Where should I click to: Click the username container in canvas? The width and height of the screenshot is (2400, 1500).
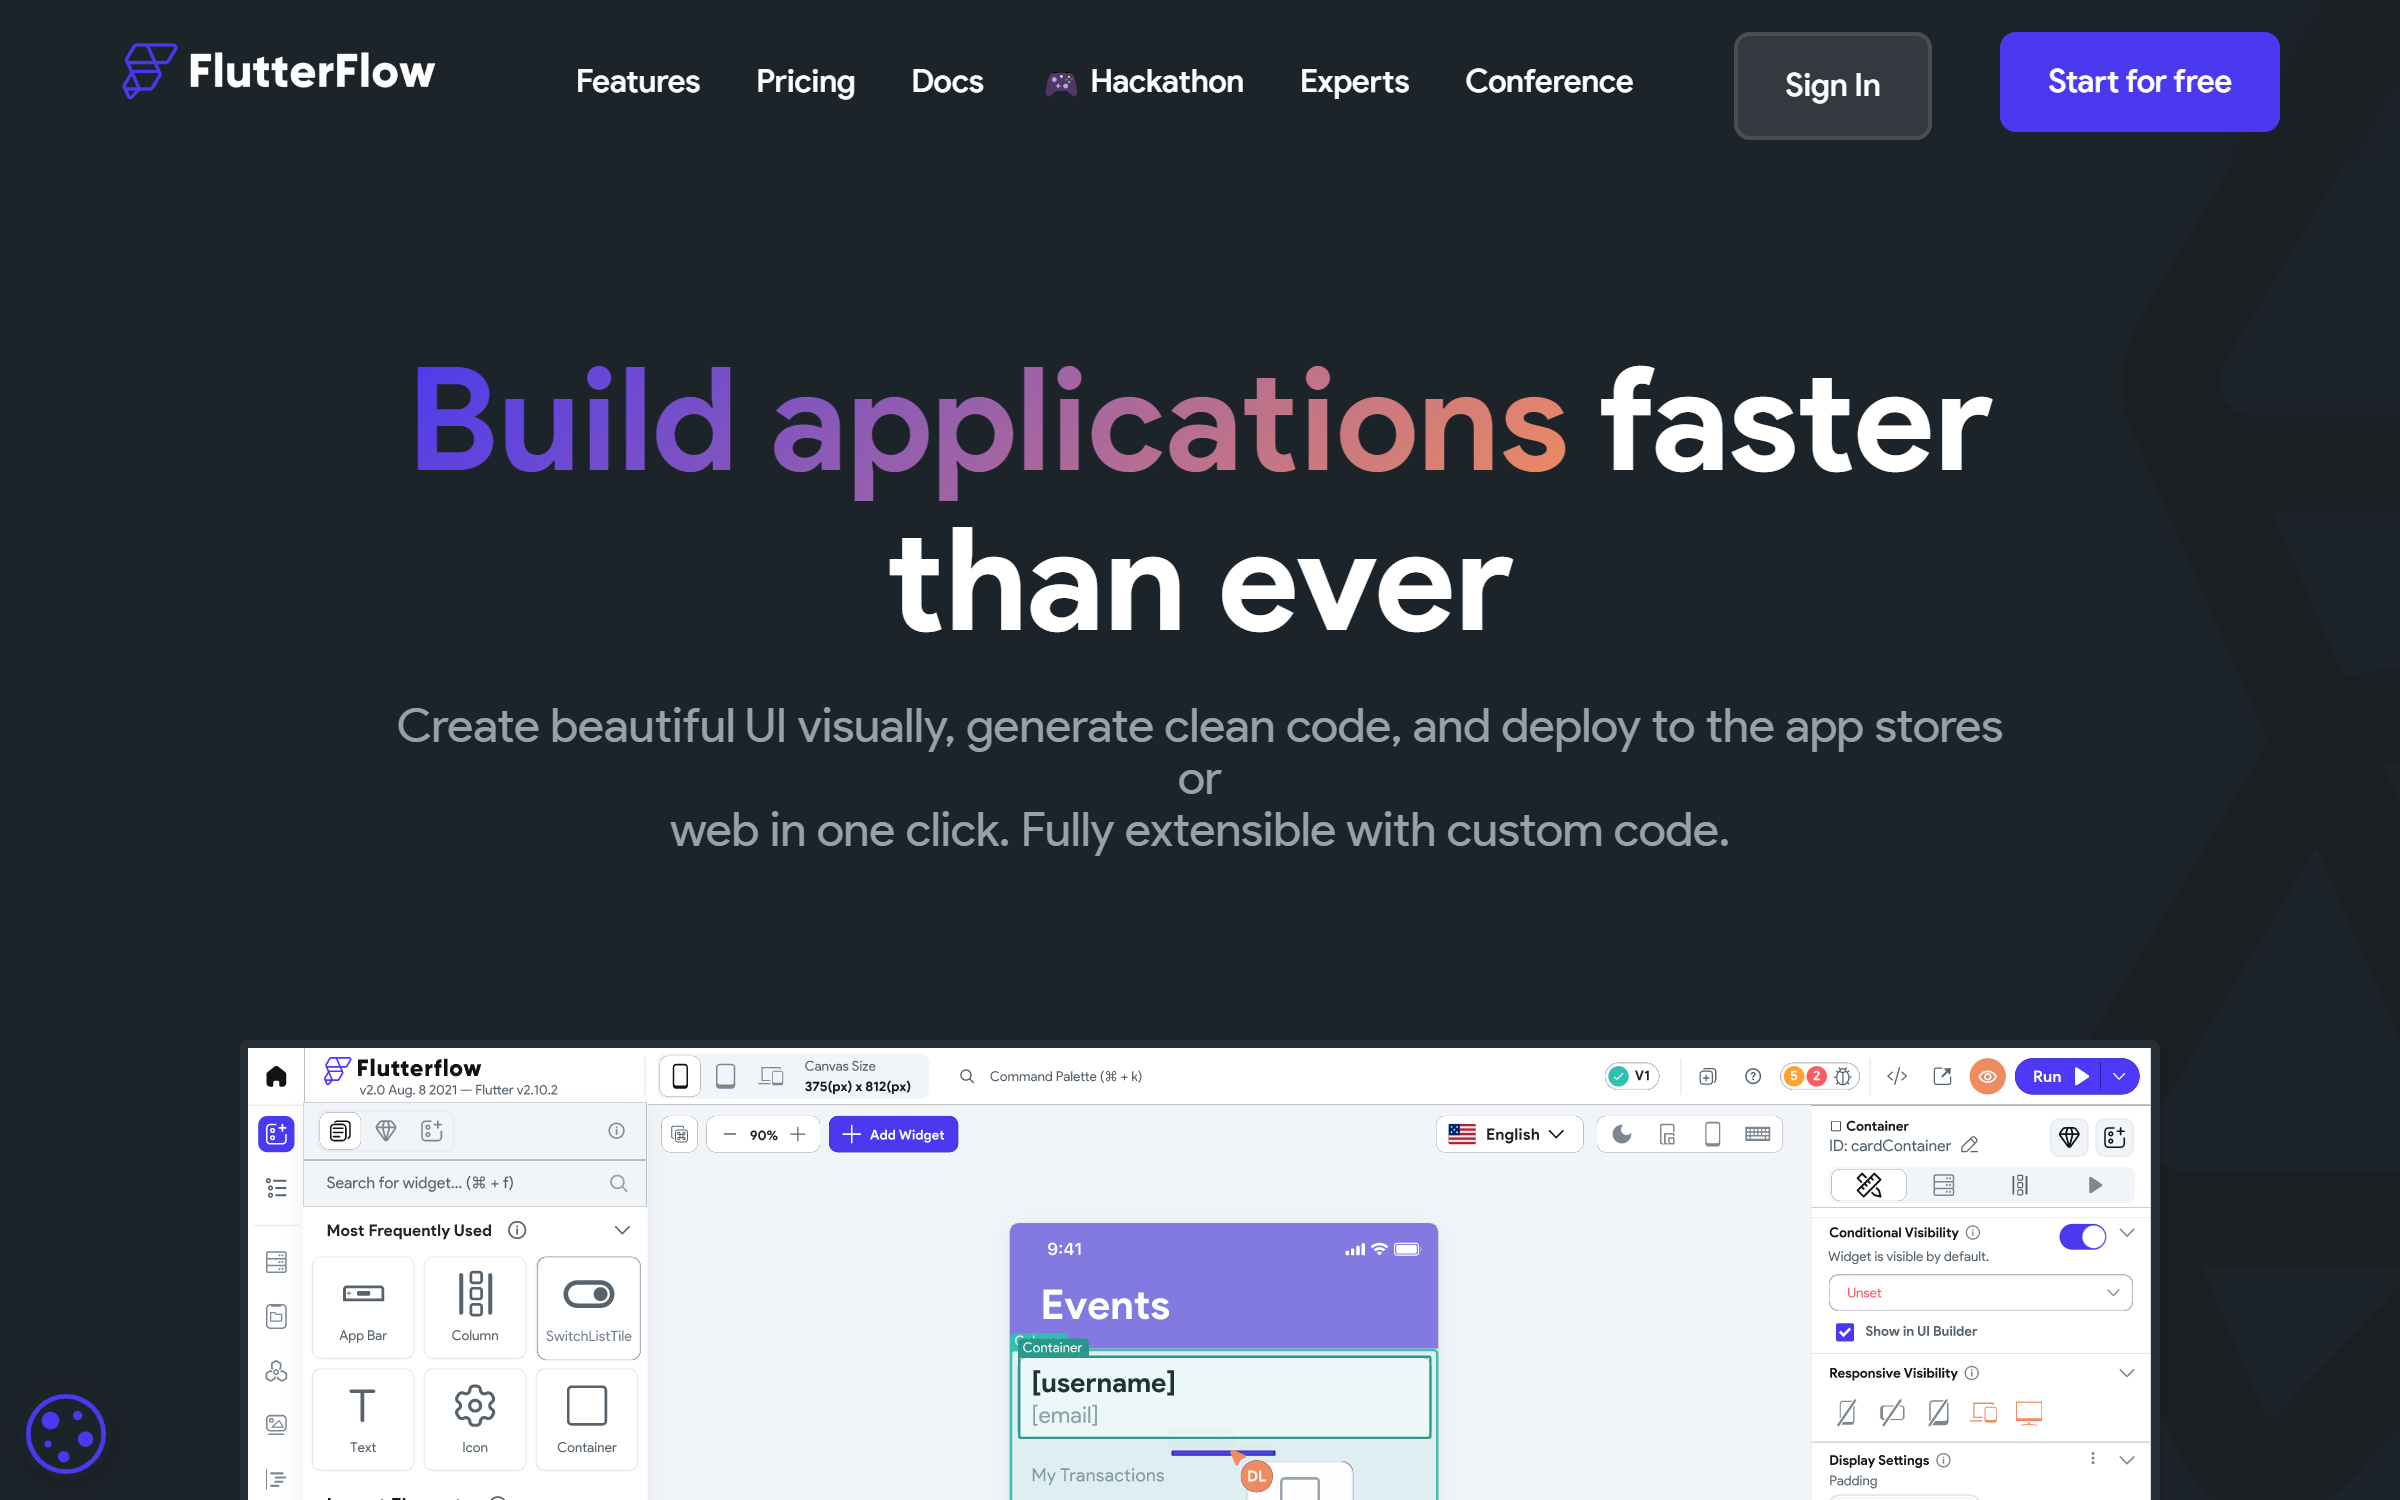(1223, 1396)
